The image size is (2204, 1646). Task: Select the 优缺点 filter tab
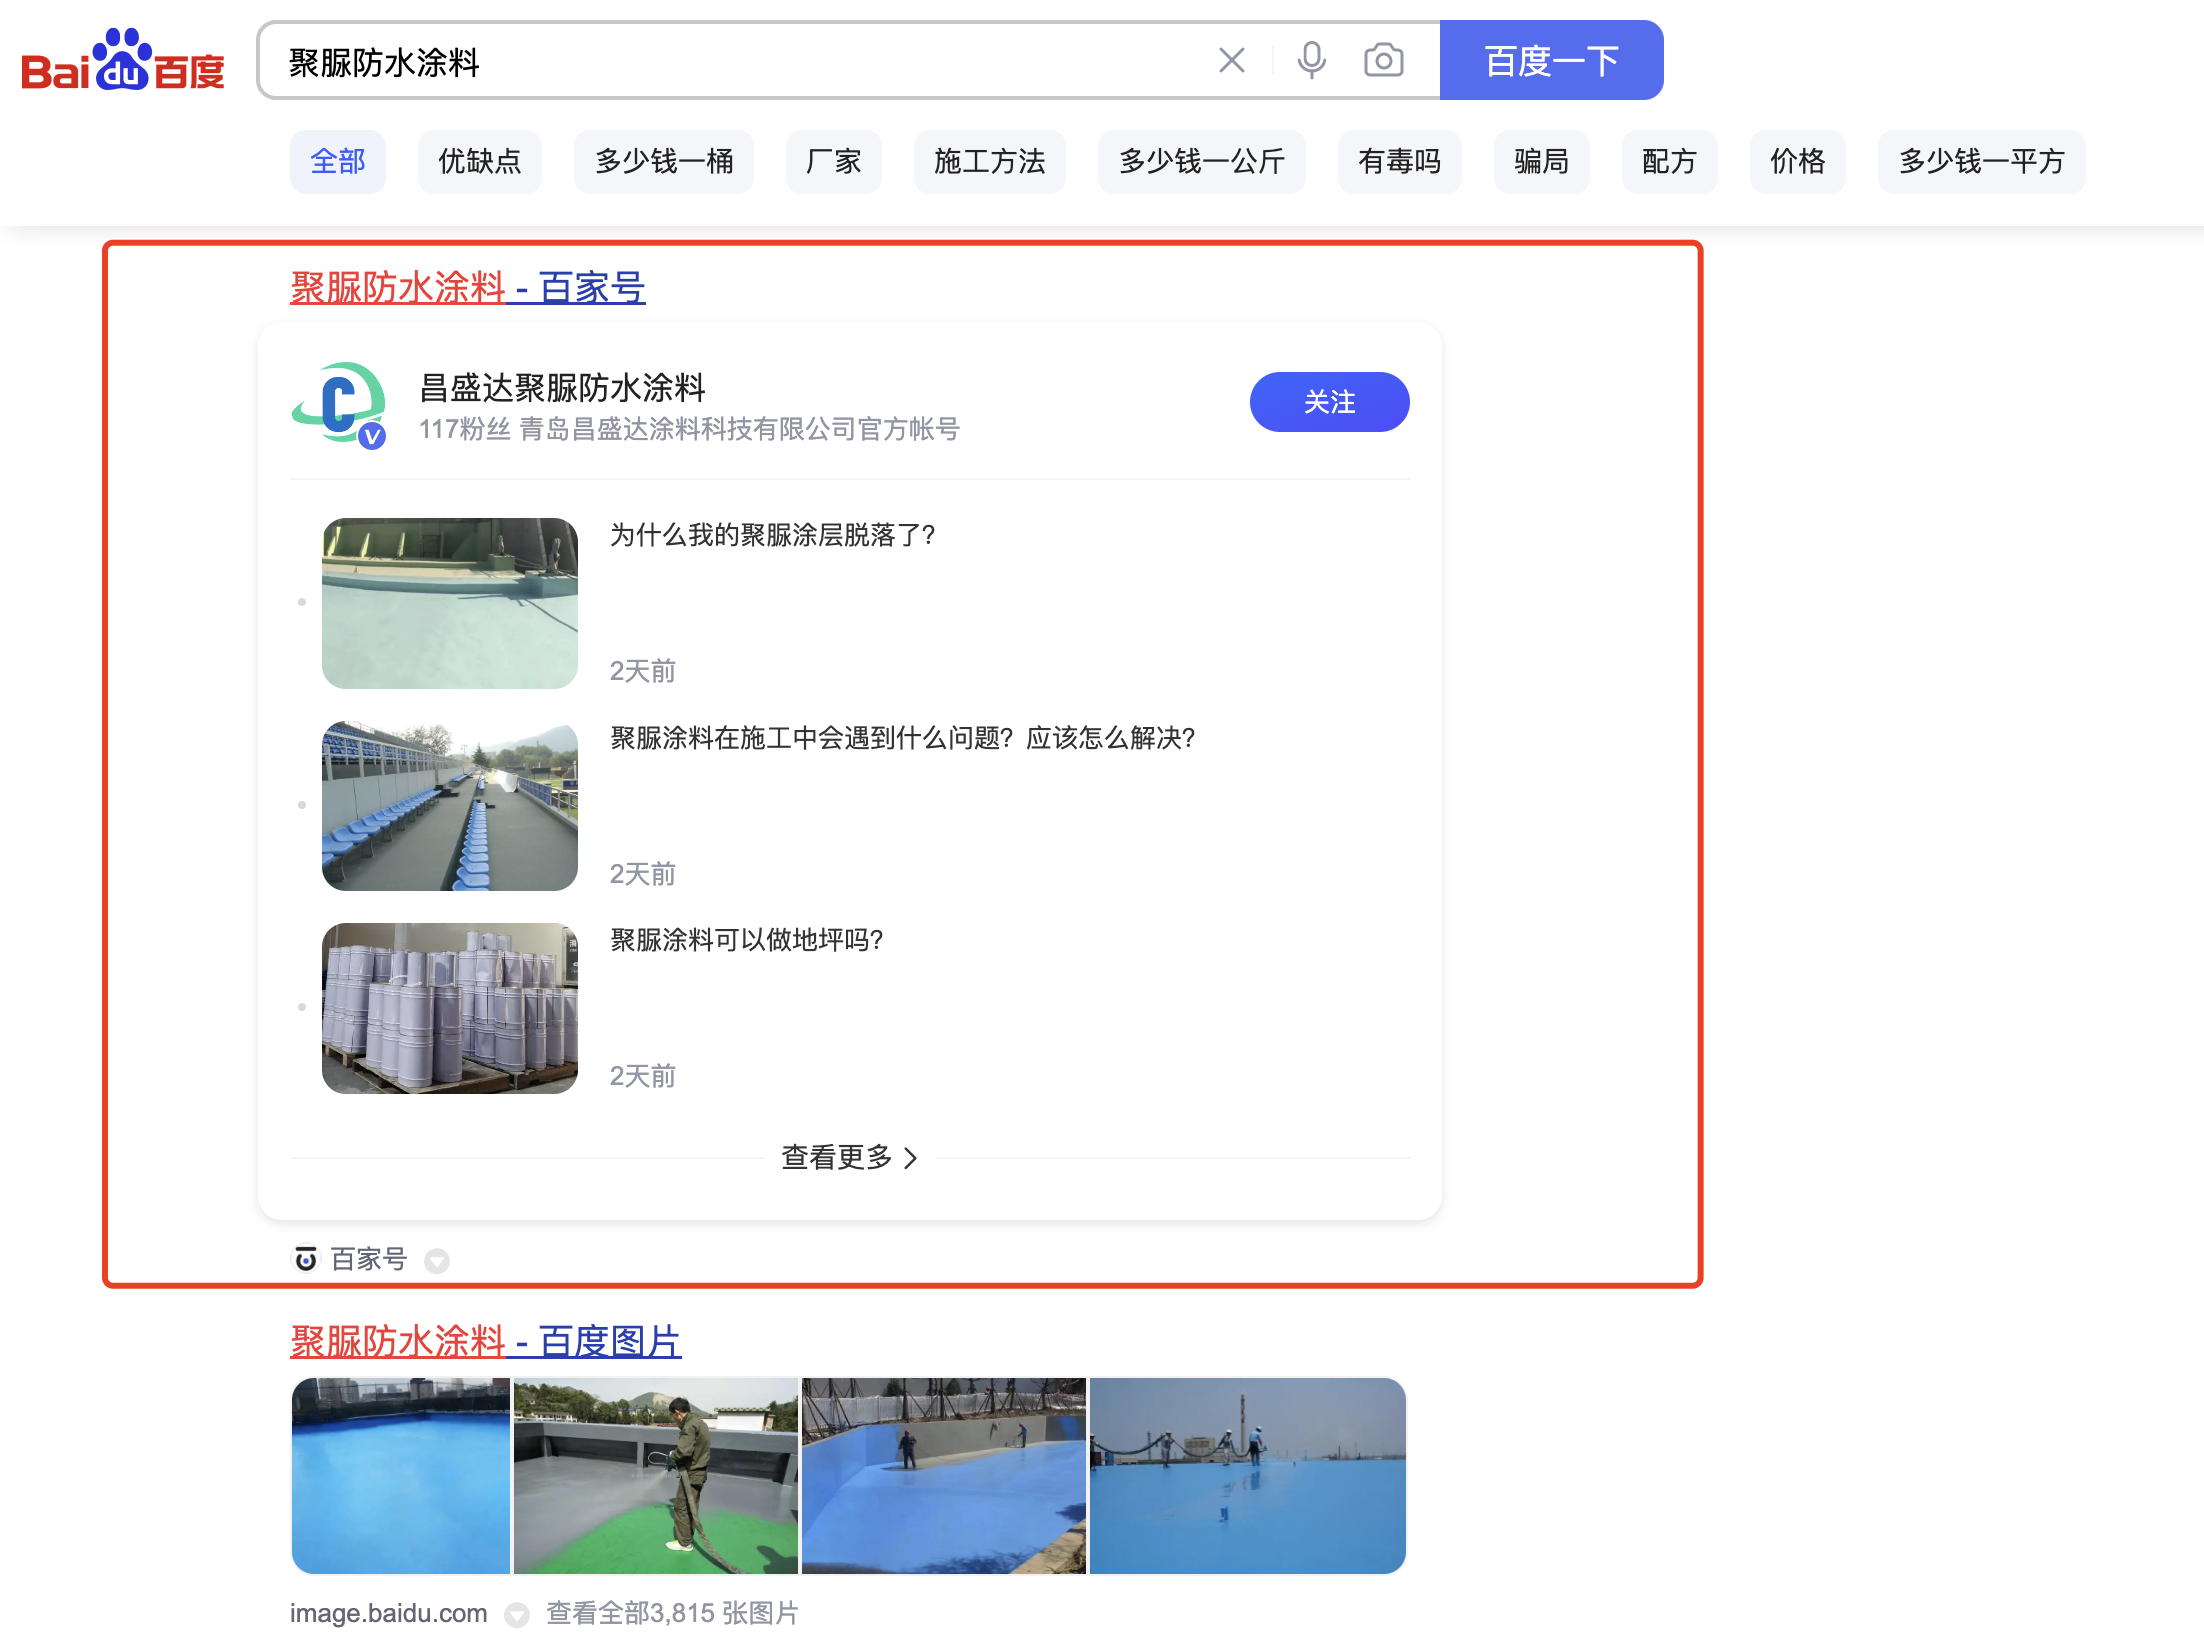click(480, 162)
